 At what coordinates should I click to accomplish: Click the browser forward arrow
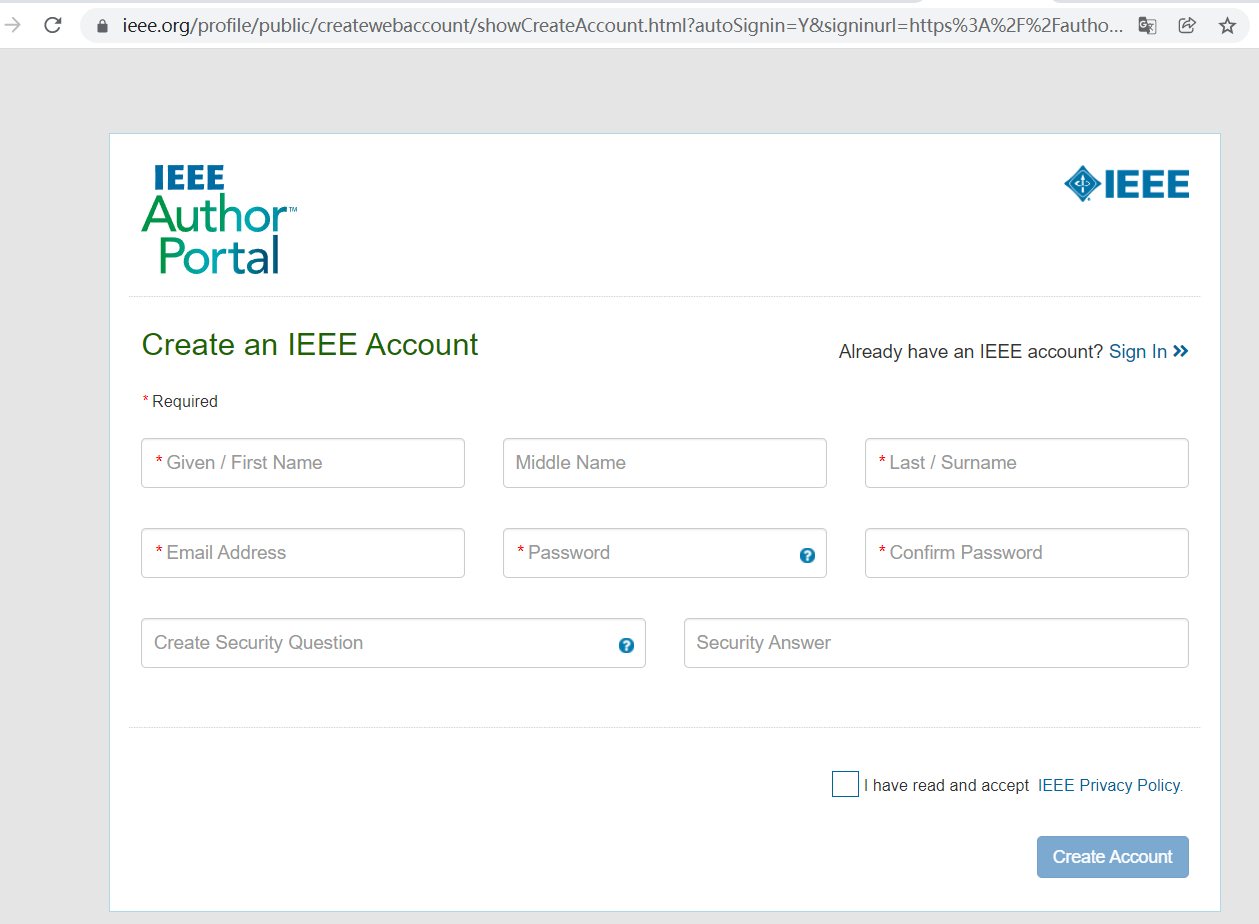(x=13, y=25)
